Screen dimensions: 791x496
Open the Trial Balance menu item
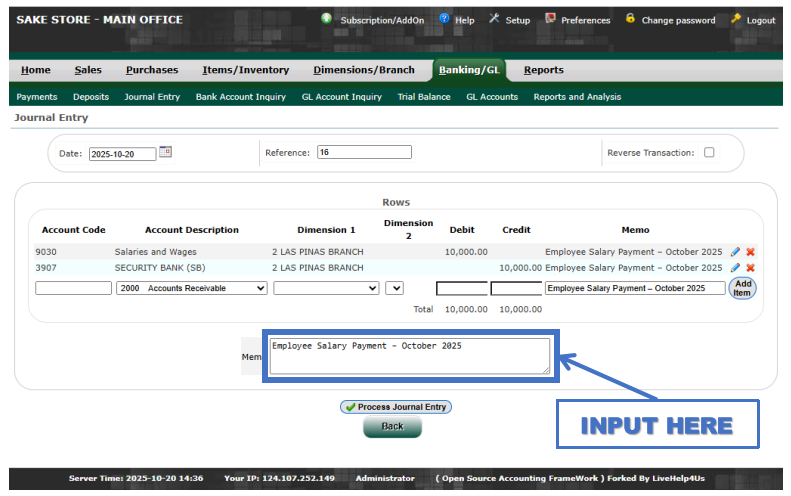423,97
